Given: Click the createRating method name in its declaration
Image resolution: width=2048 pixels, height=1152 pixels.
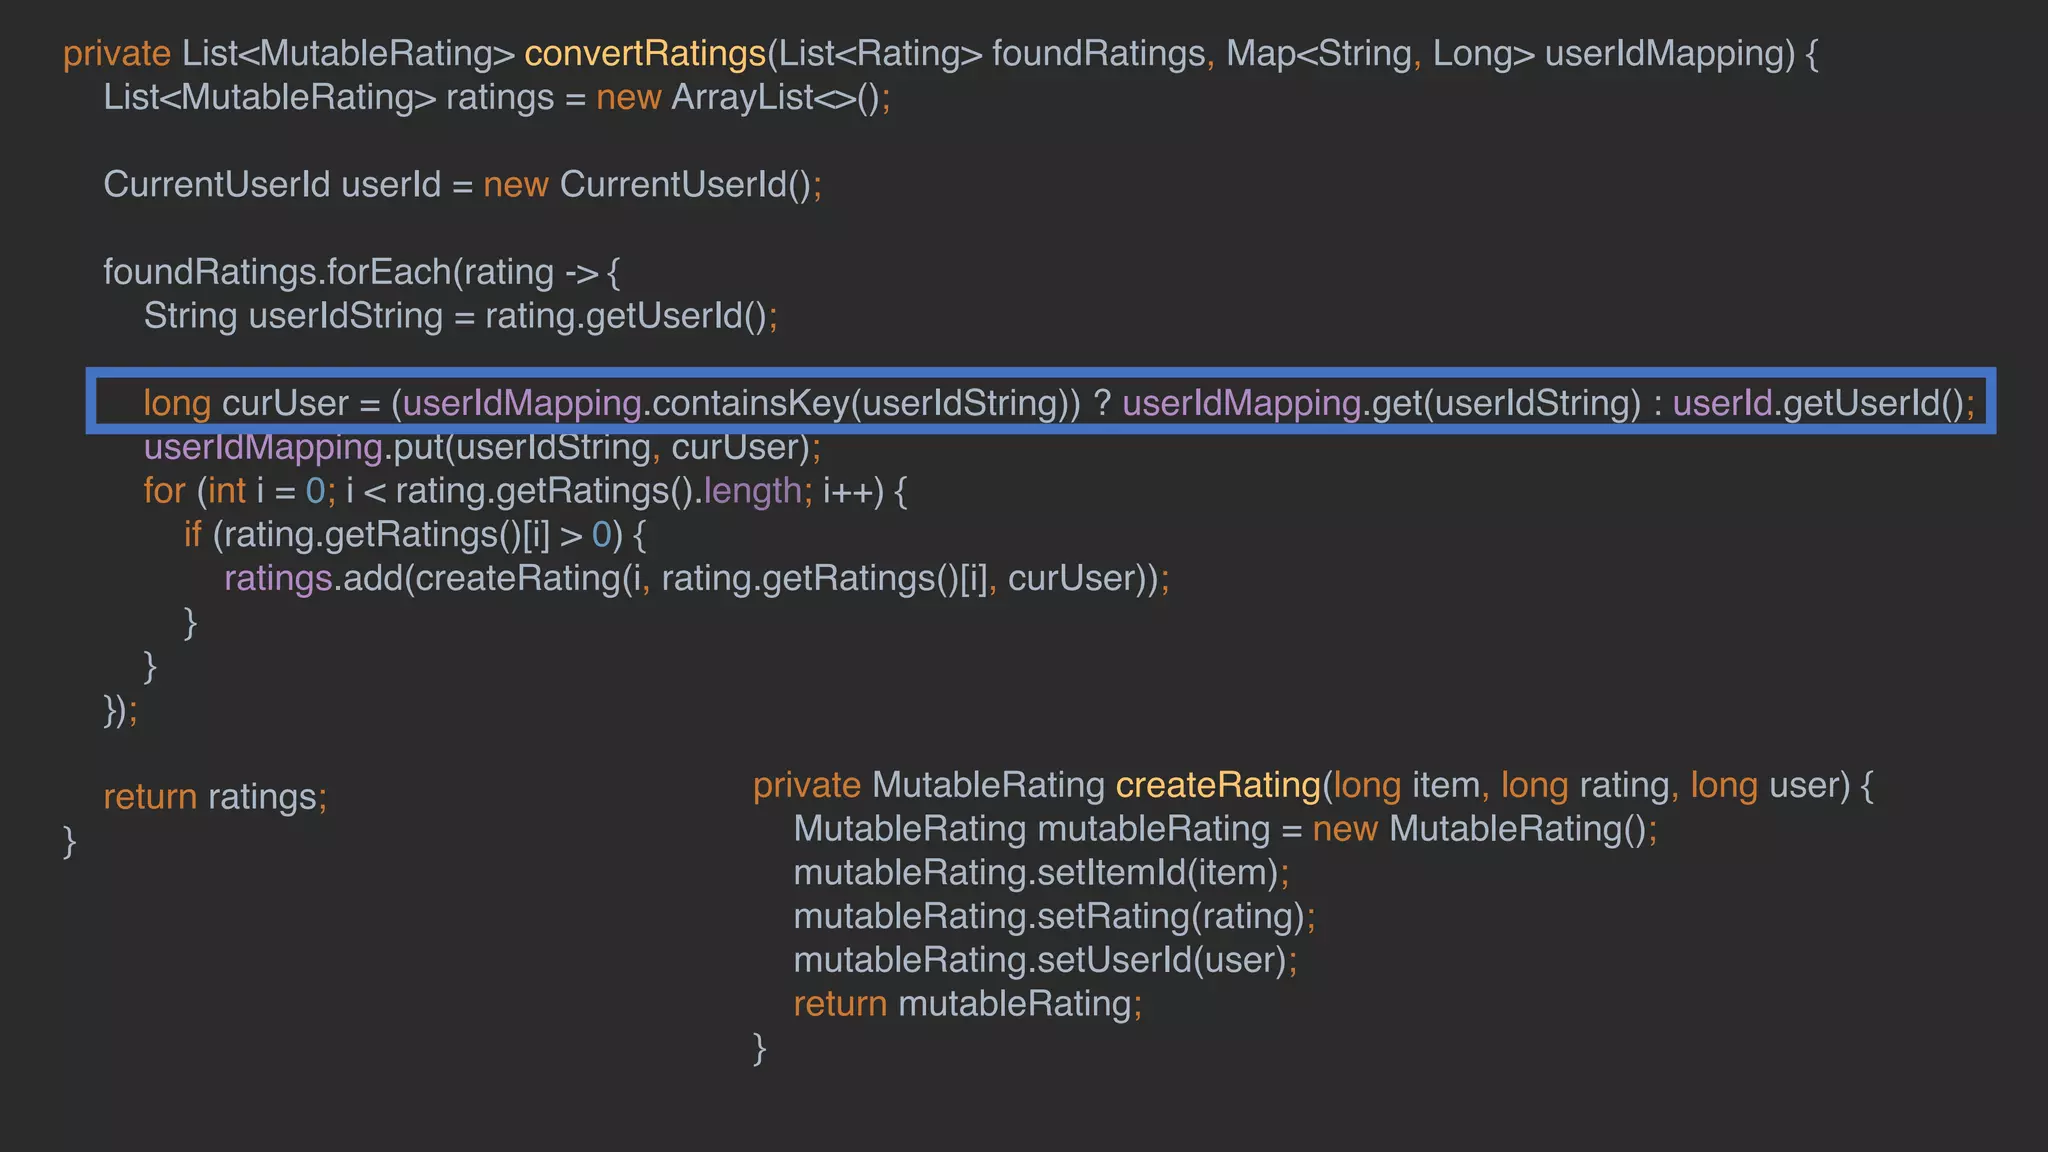Looking at the screenshot, I should point(1218,785).
